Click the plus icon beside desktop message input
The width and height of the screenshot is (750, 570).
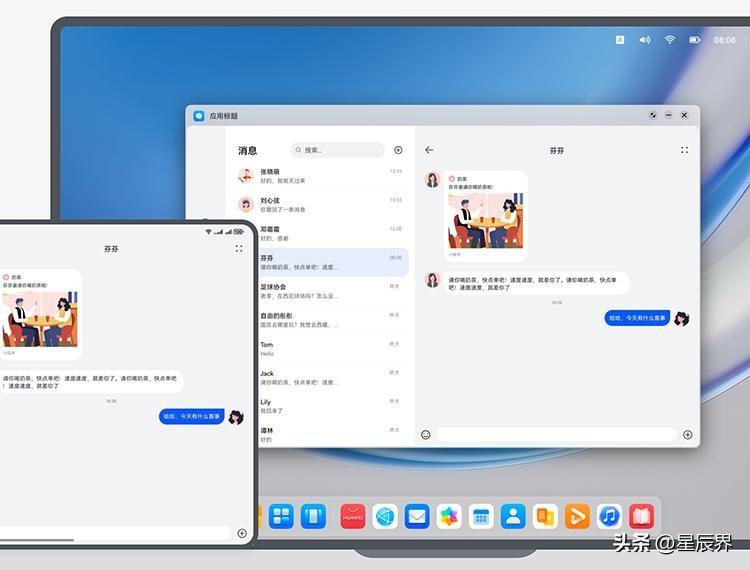point(687,435)
